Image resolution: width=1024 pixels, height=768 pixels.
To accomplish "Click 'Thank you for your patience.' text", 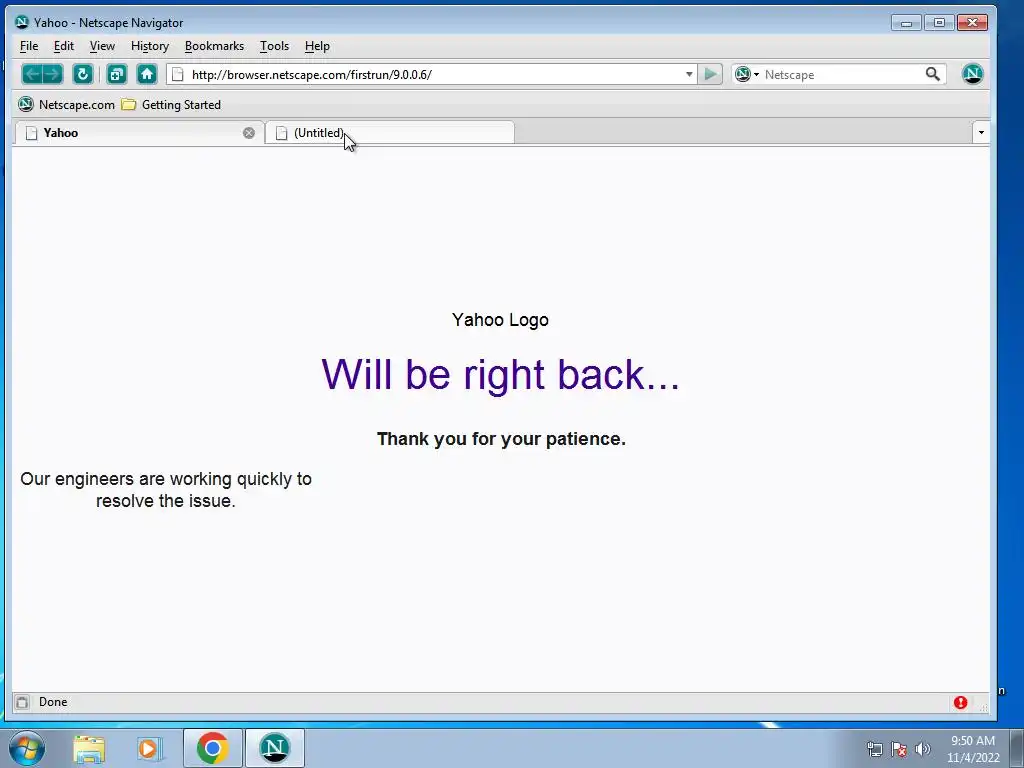I will click(501, 439).
